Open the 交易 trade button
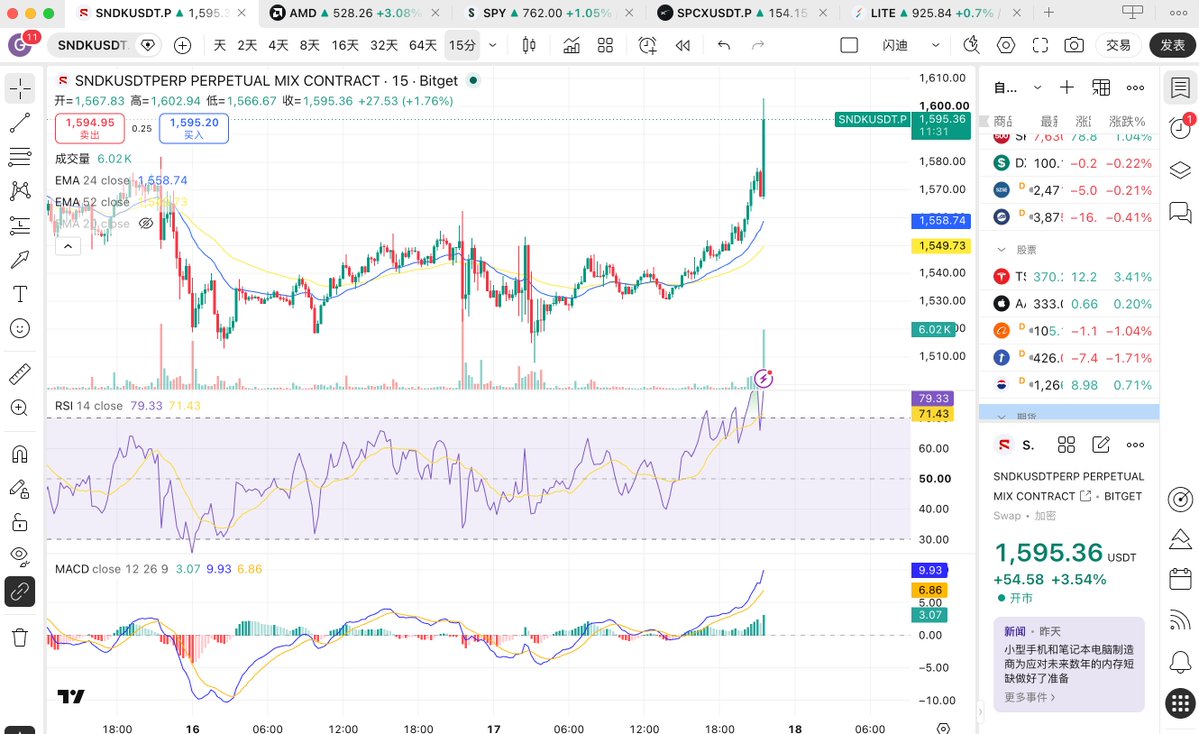Screen dimensions: 1199x734 (x=1118, y=46)
